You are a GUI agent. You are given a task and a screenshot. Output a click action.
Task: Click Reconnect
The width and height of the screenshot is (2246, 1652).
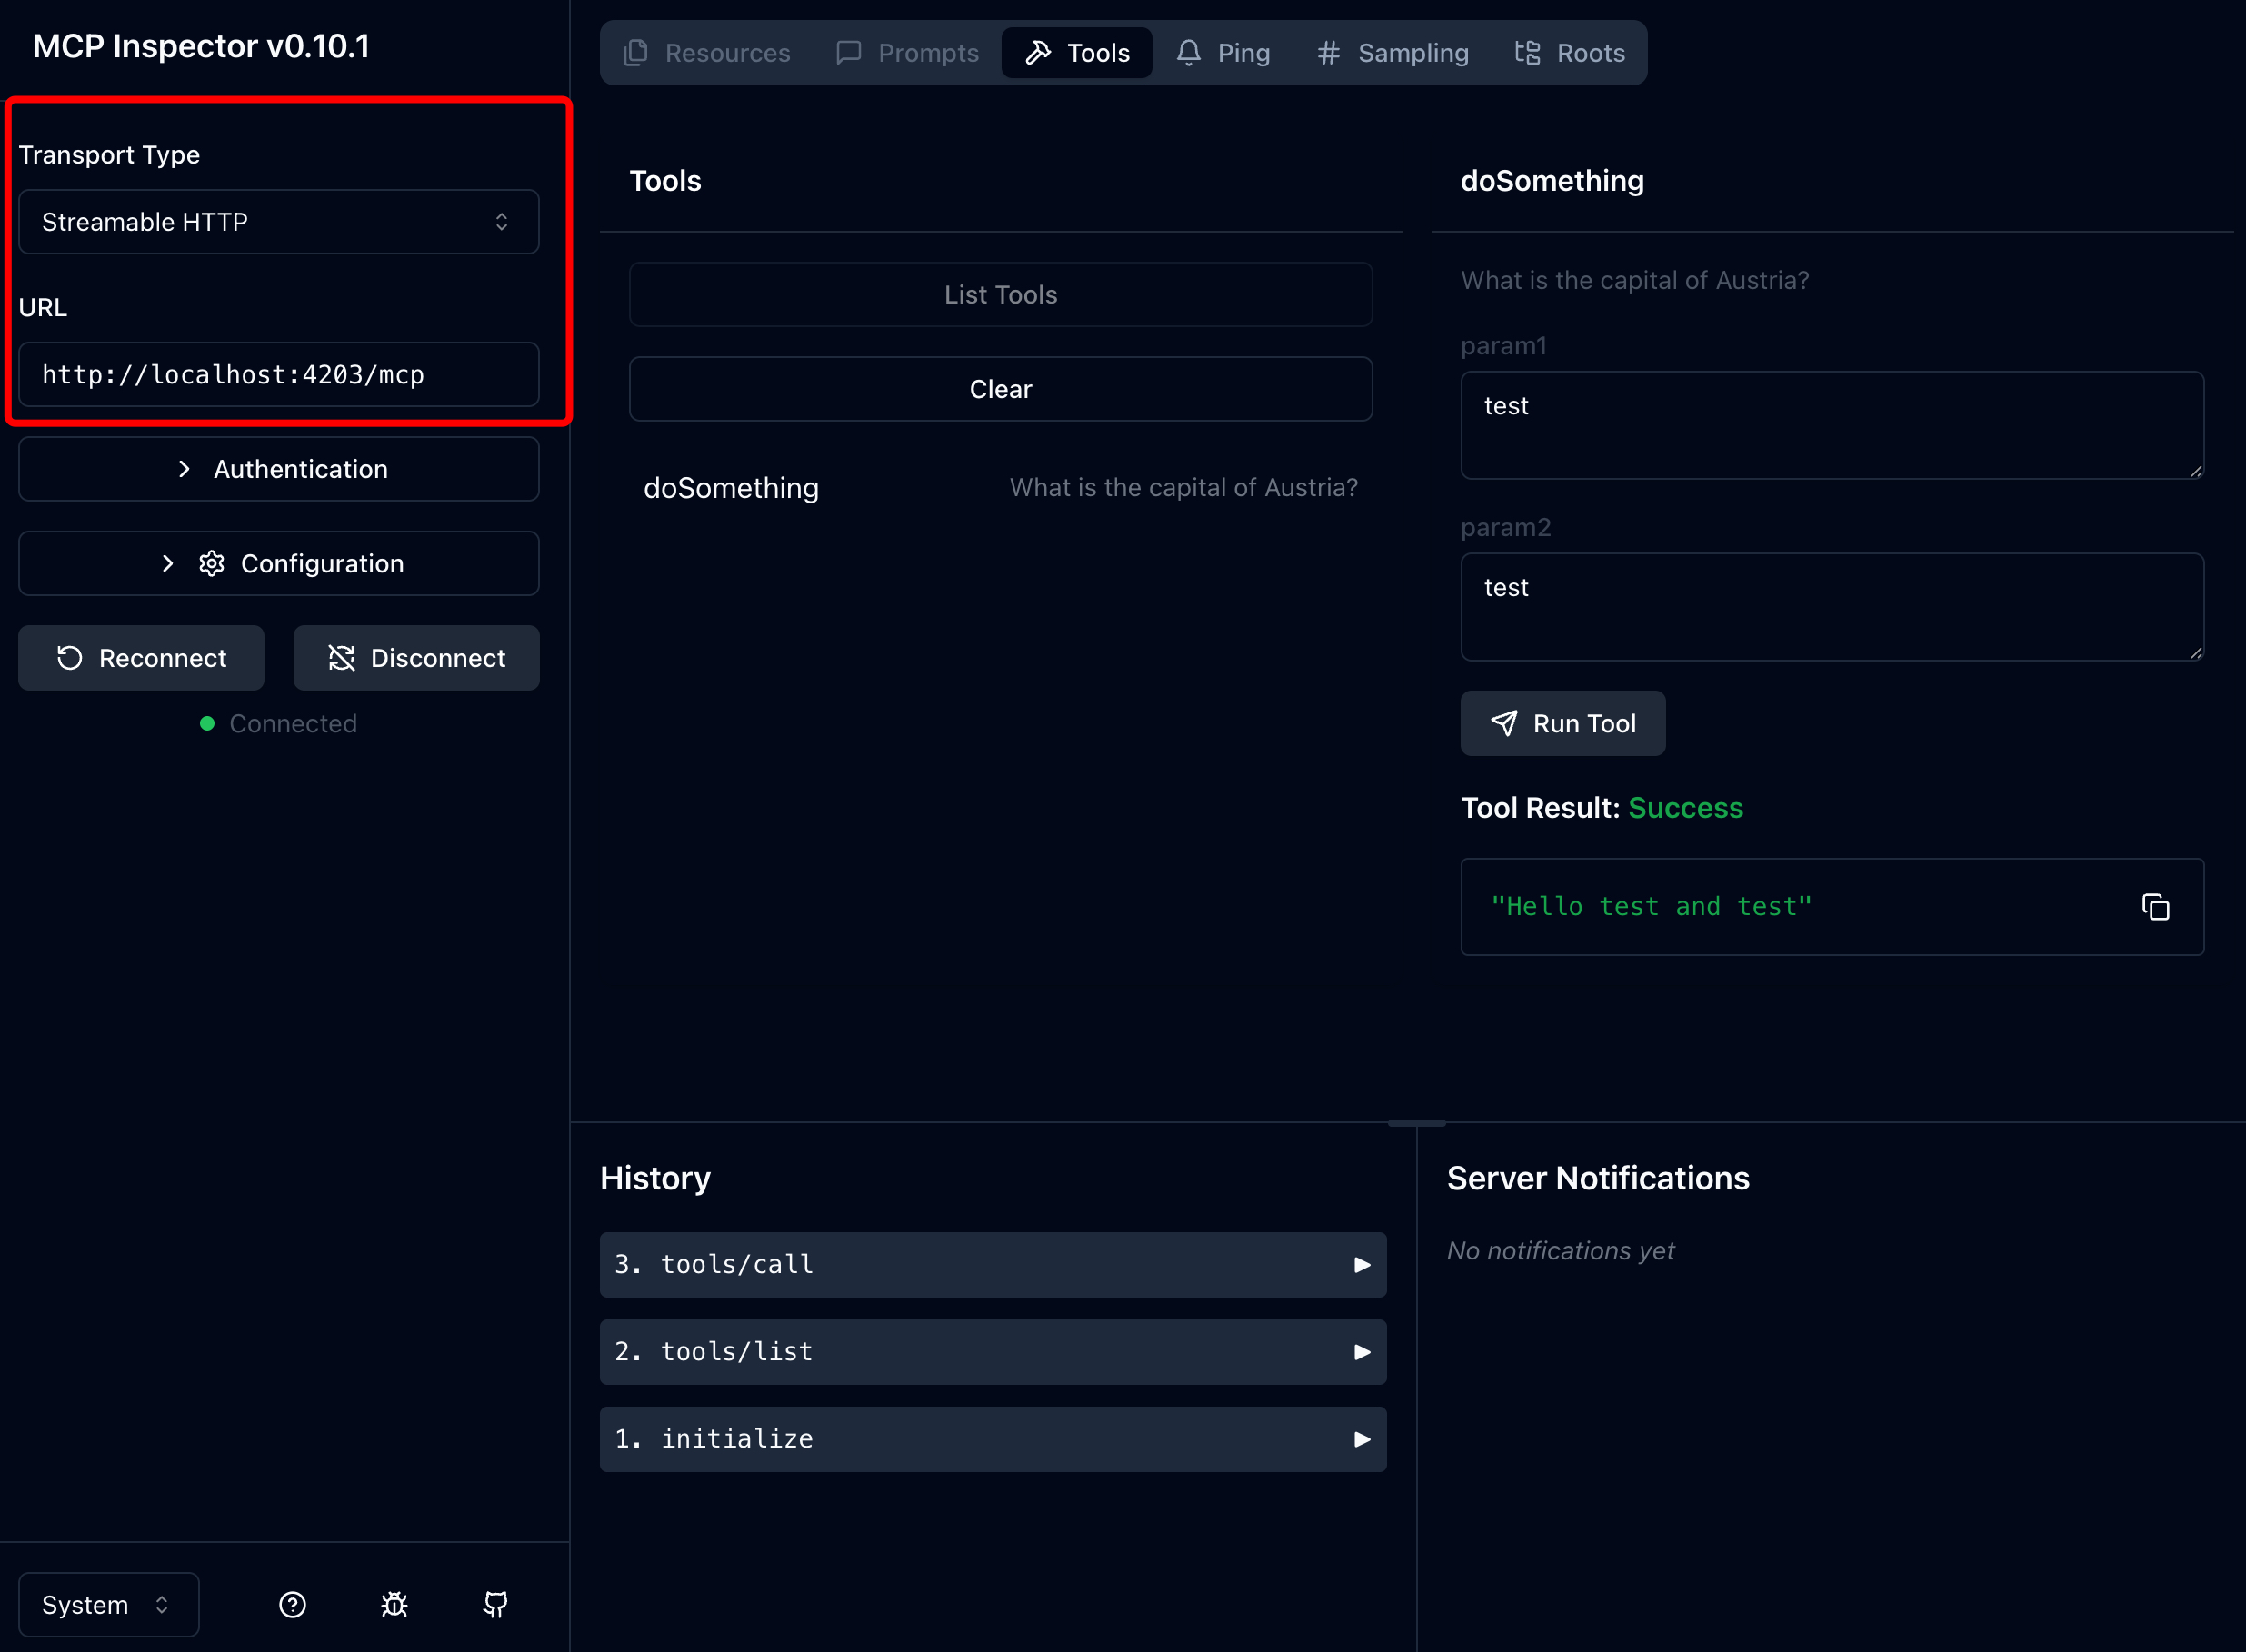tap(141, 658)
